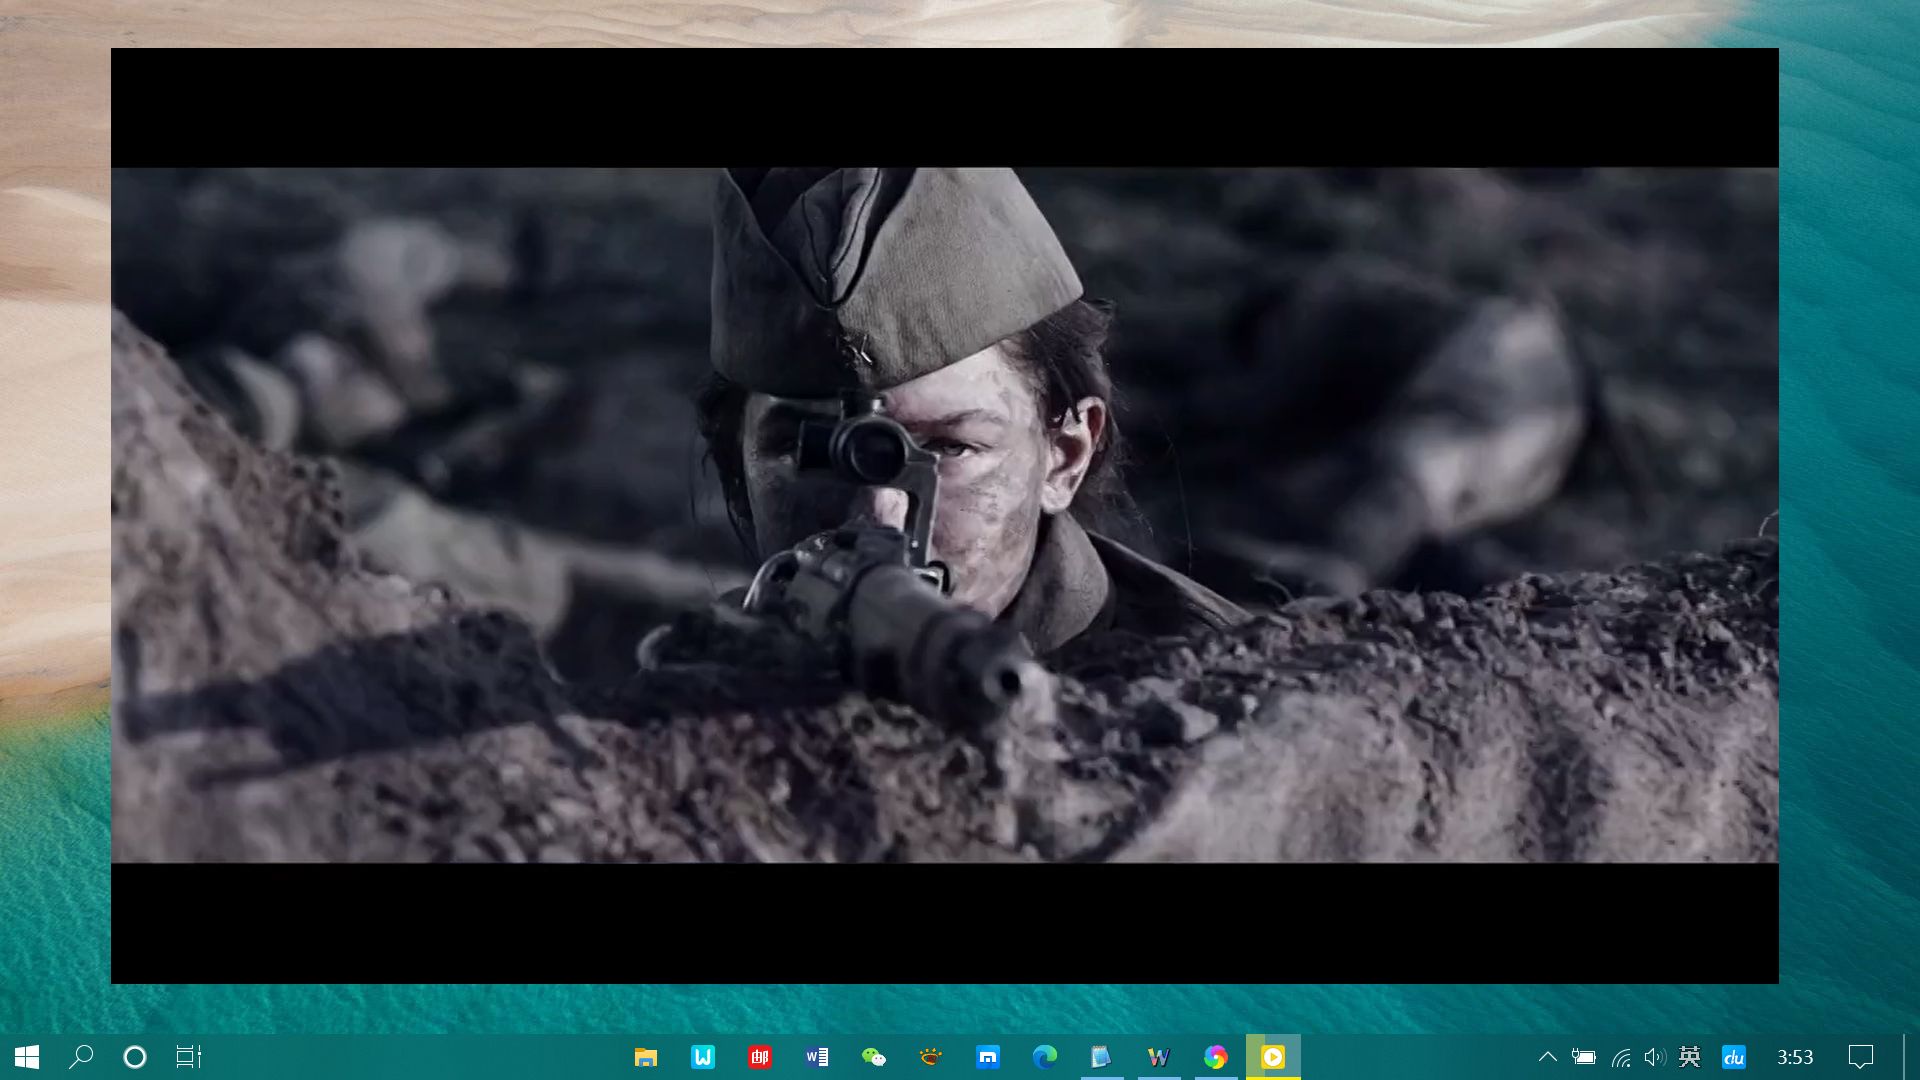This screenshot has height=1080, width=1920.
Task: Open Task View
Action: (x=189, y=1057)
